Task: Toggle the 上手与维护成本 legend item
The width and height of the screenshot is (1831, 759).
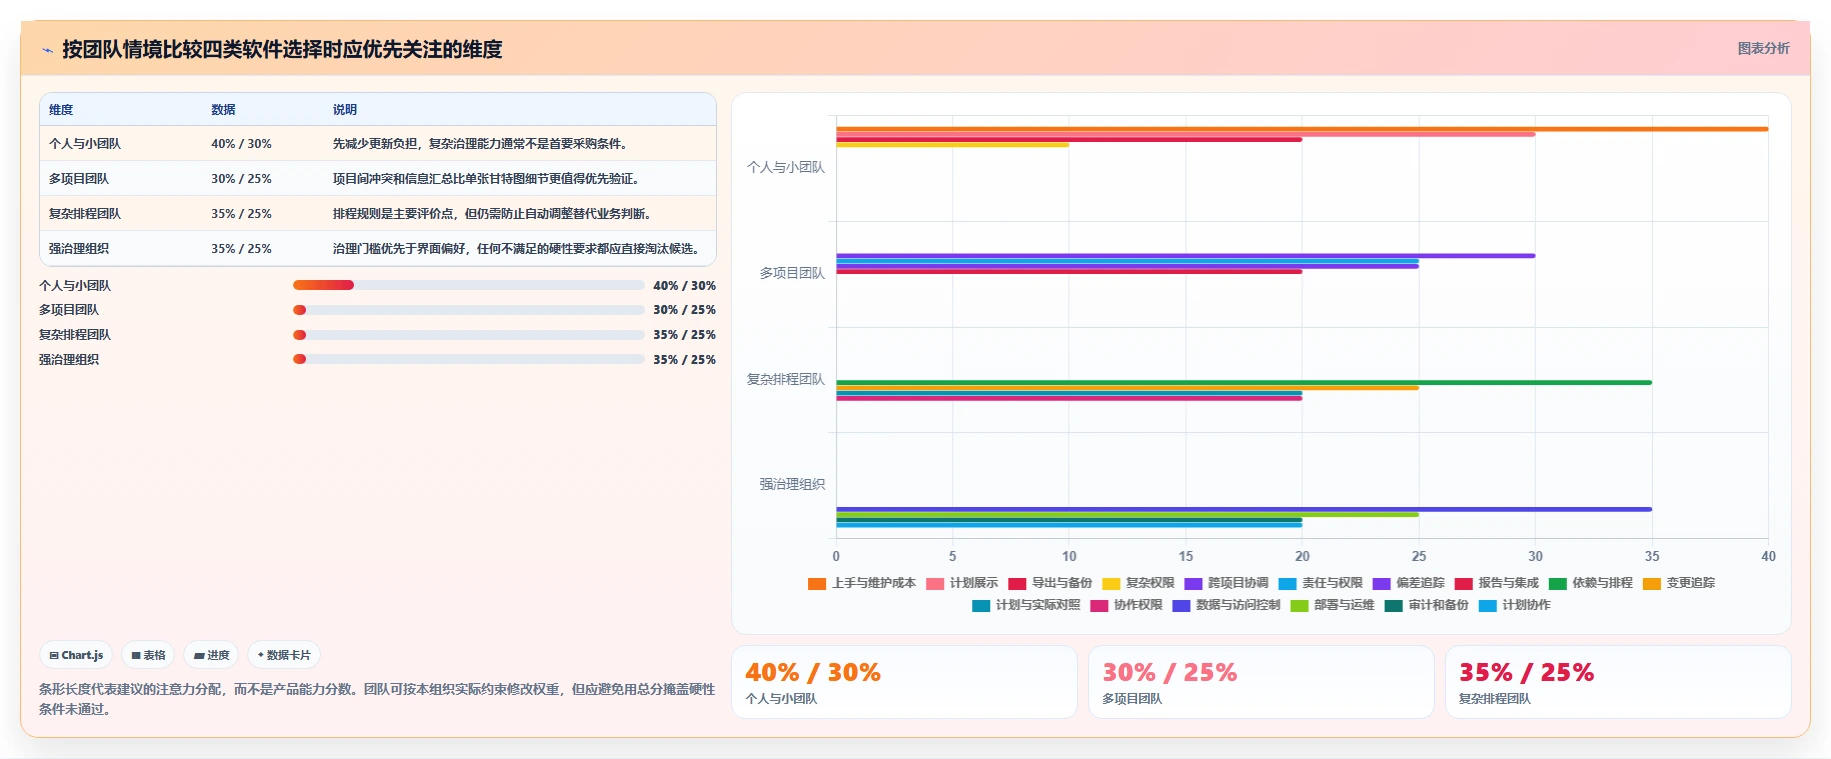Action: [x=862, y=583]
